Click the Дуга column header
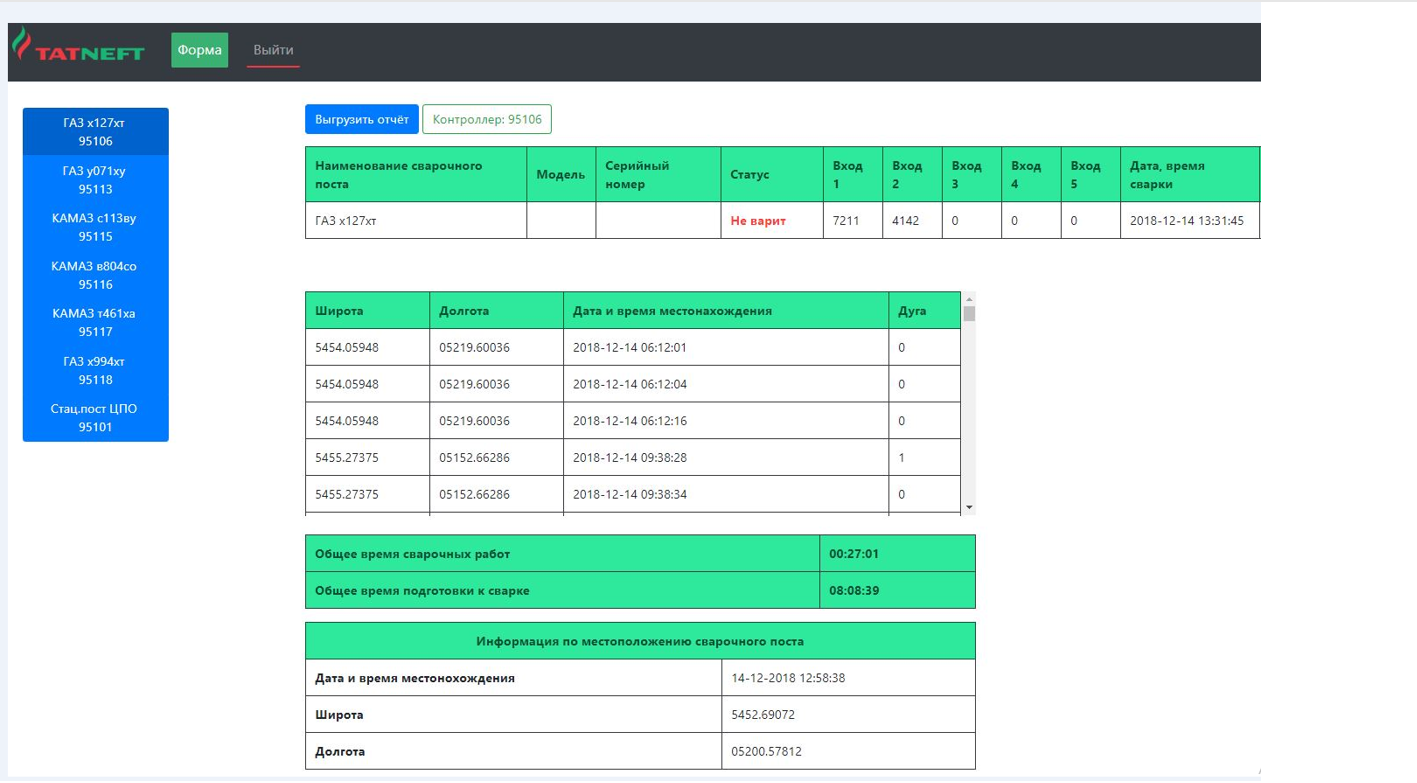The image size is (1417, 783). tap(925, 311)
